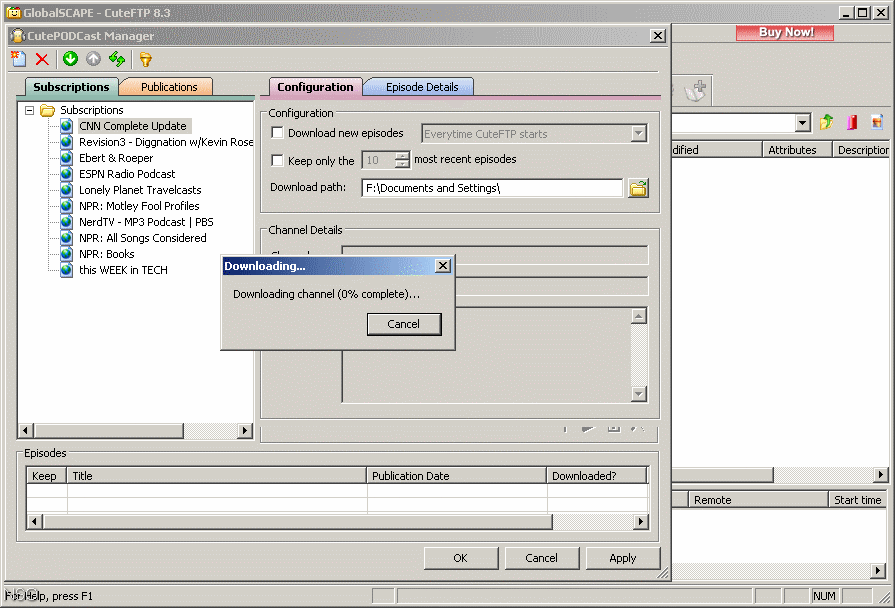This screenshot has width=895, height=608.
Task: Click down arrow of channel description scrollbar
Action: [x=639, y=394]
